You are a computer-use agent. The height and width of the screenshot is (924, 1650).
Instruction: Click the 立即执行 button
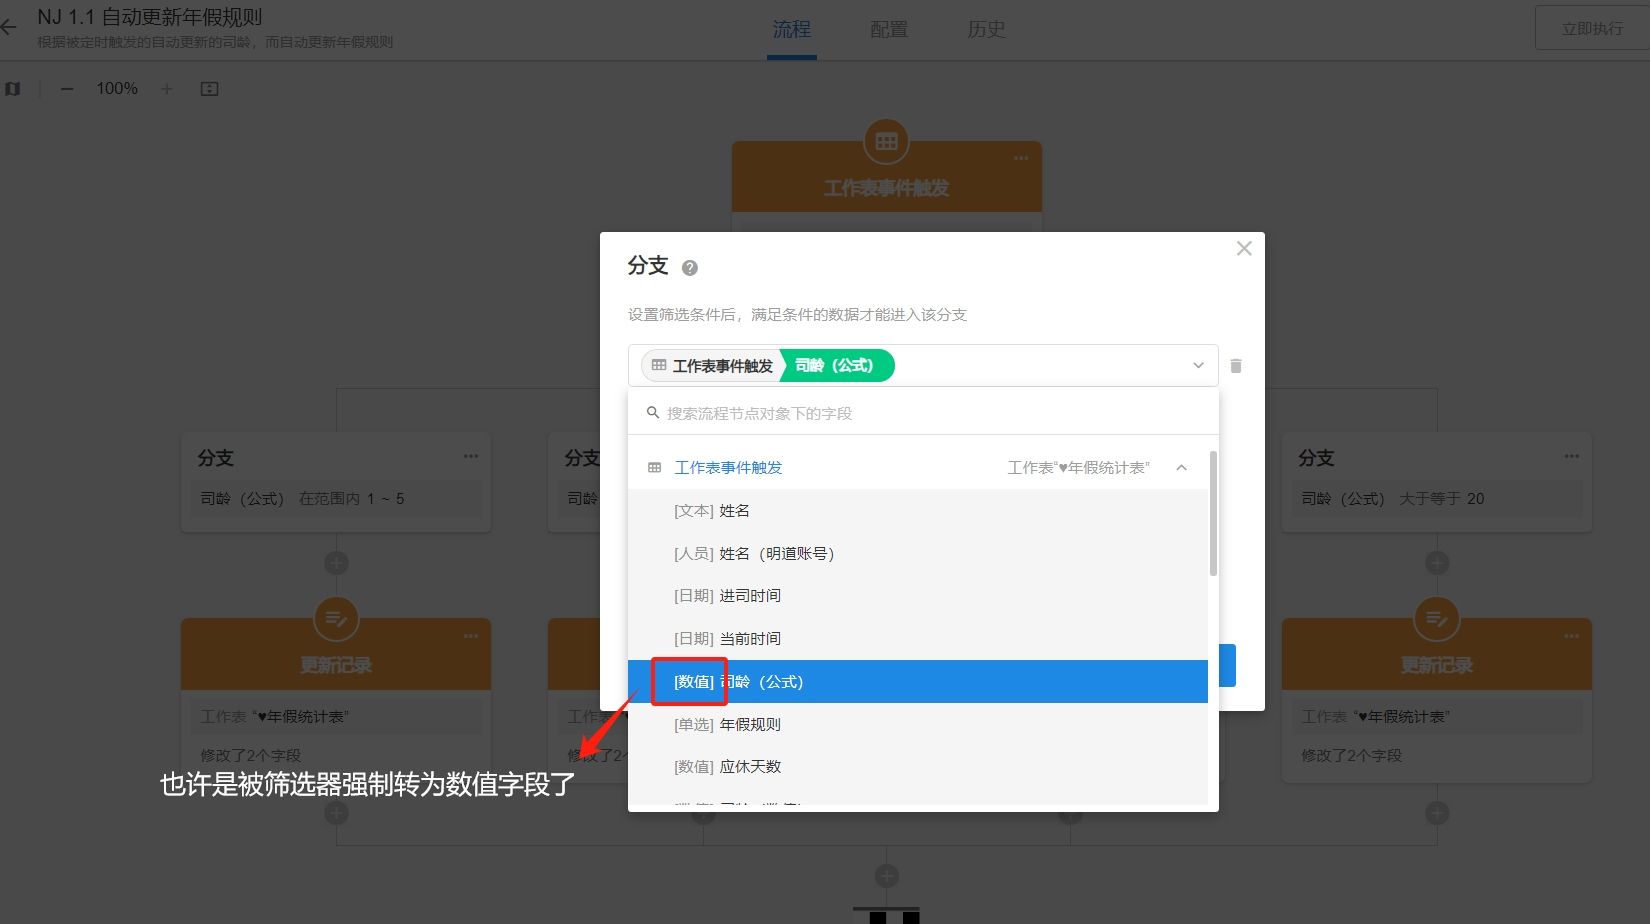[x=1592, y=29]
